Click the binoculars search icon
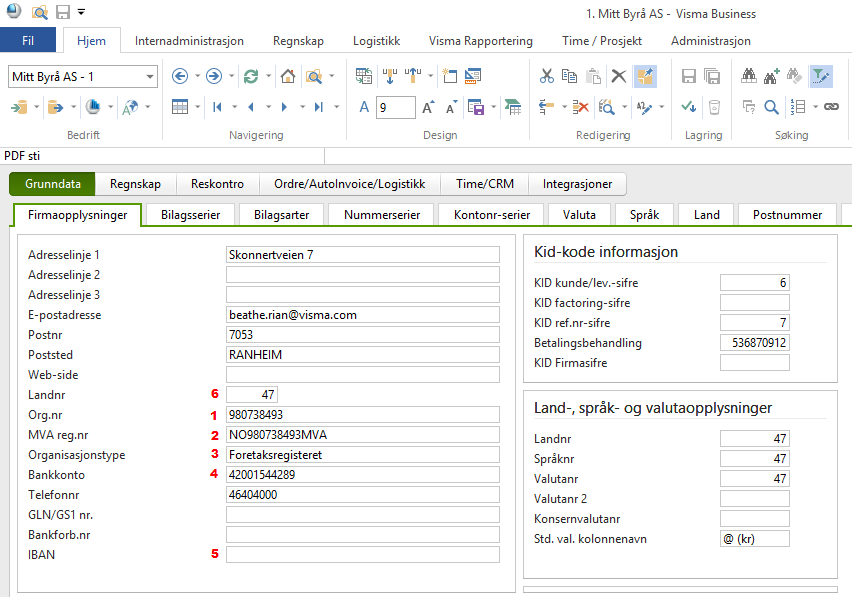The image size is (852, 597). pos(749,76)
